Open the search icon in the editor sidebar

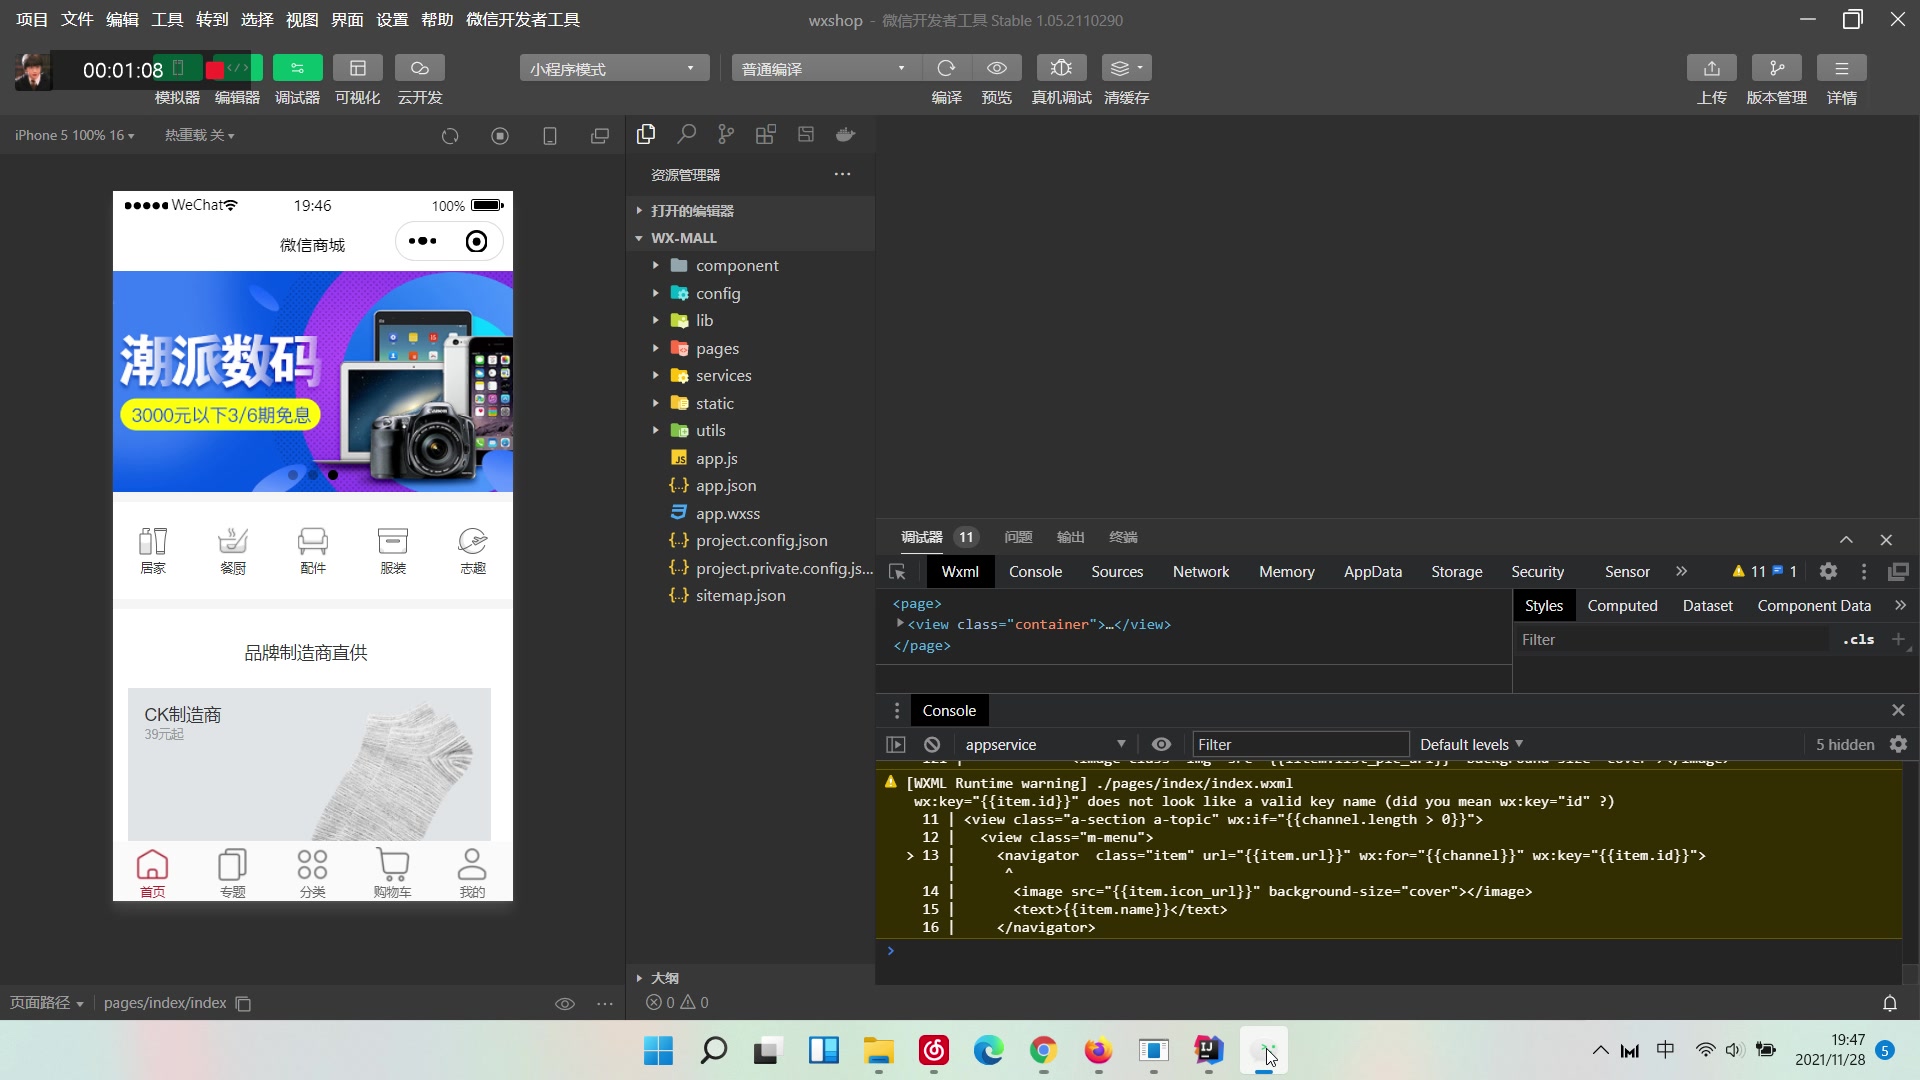point(686,134)
